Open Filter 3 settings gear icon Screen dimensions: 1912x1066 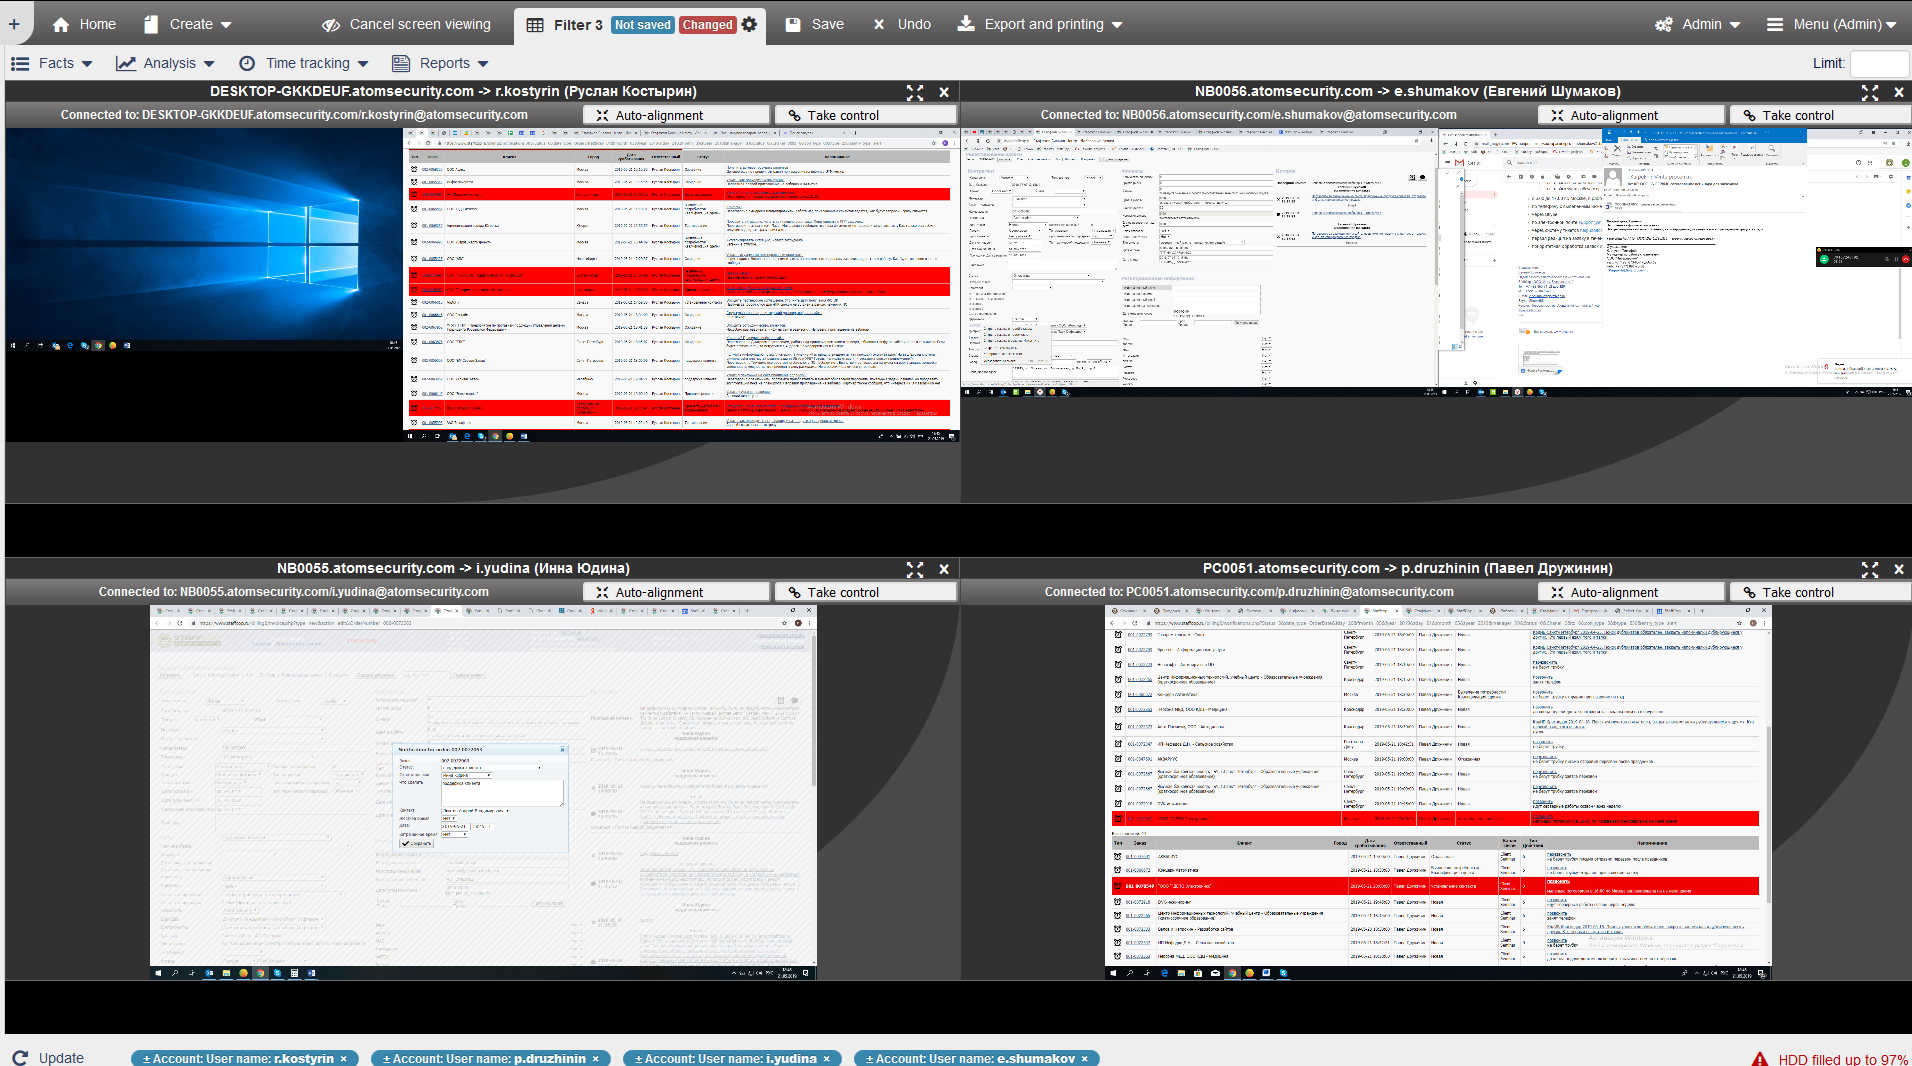click(x=750, y=24)
